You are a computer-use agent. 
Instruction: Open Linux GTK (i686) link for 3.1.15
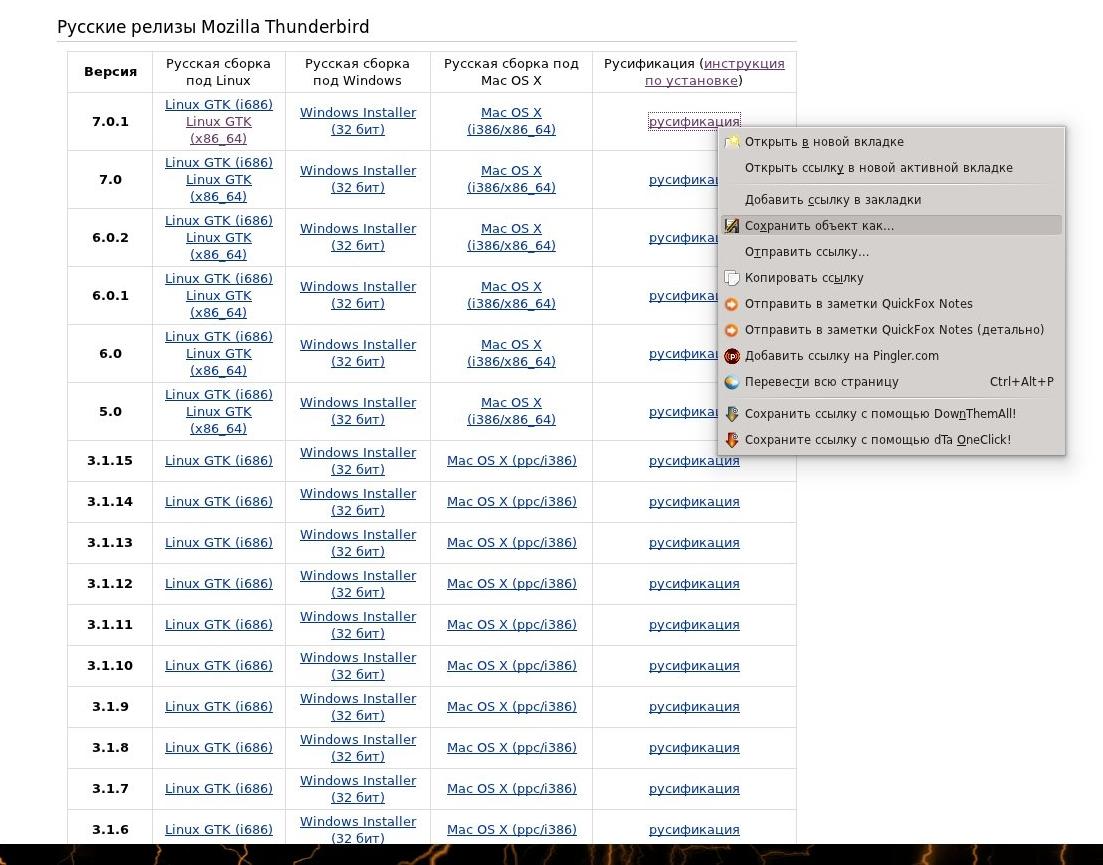click(219, 461)
